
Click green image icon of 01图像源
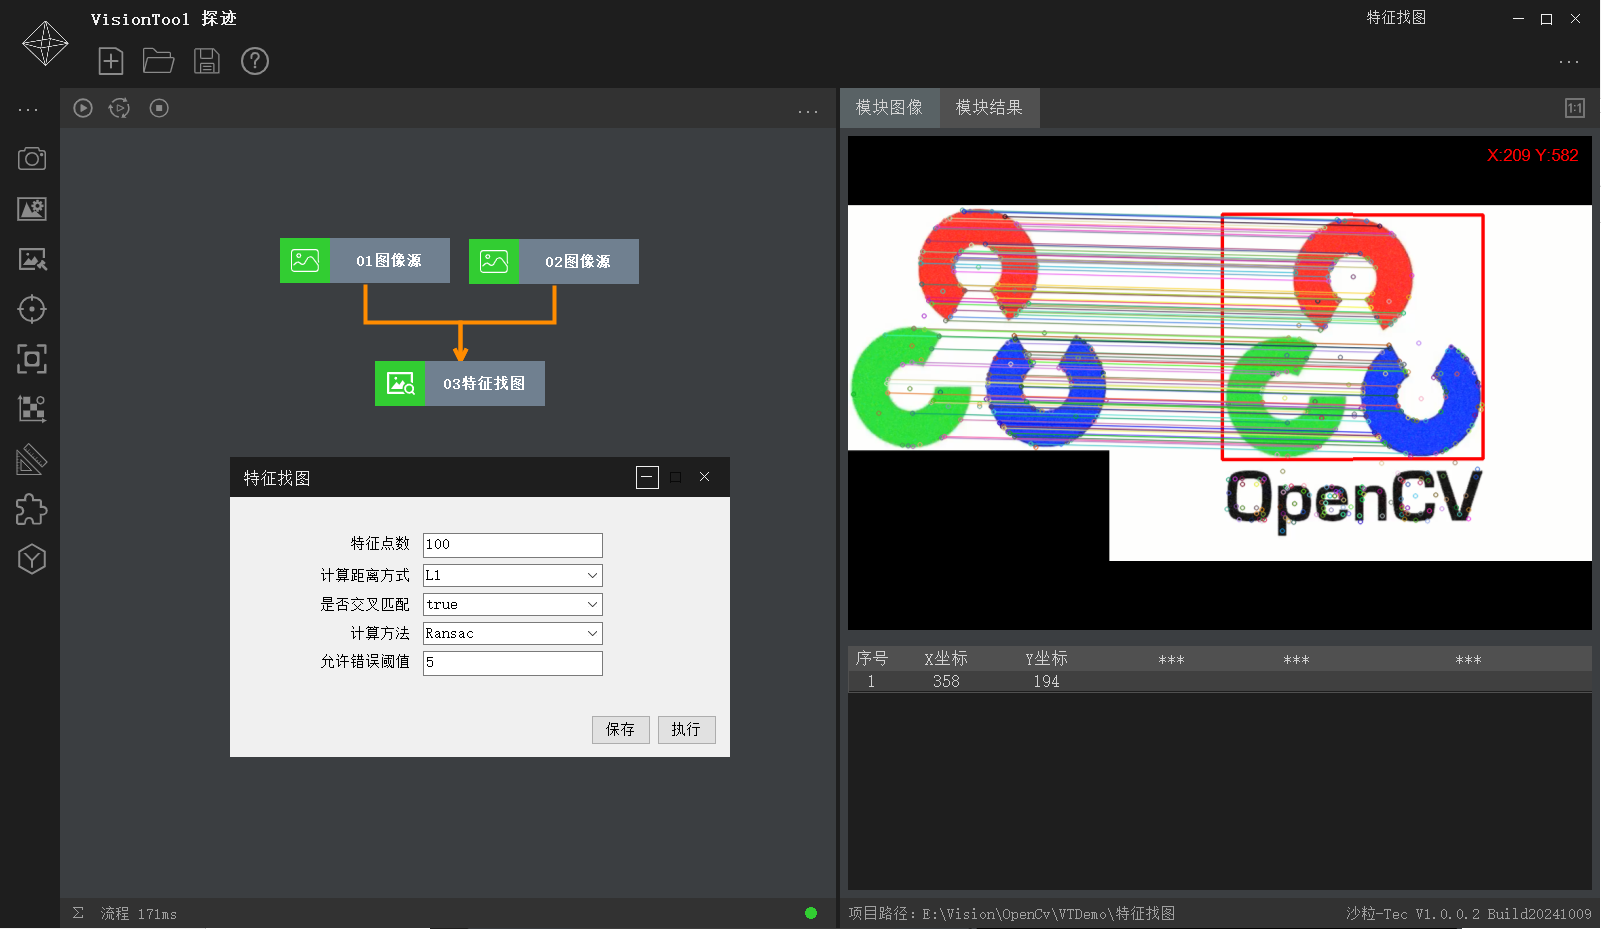click(x=305, y=261)
